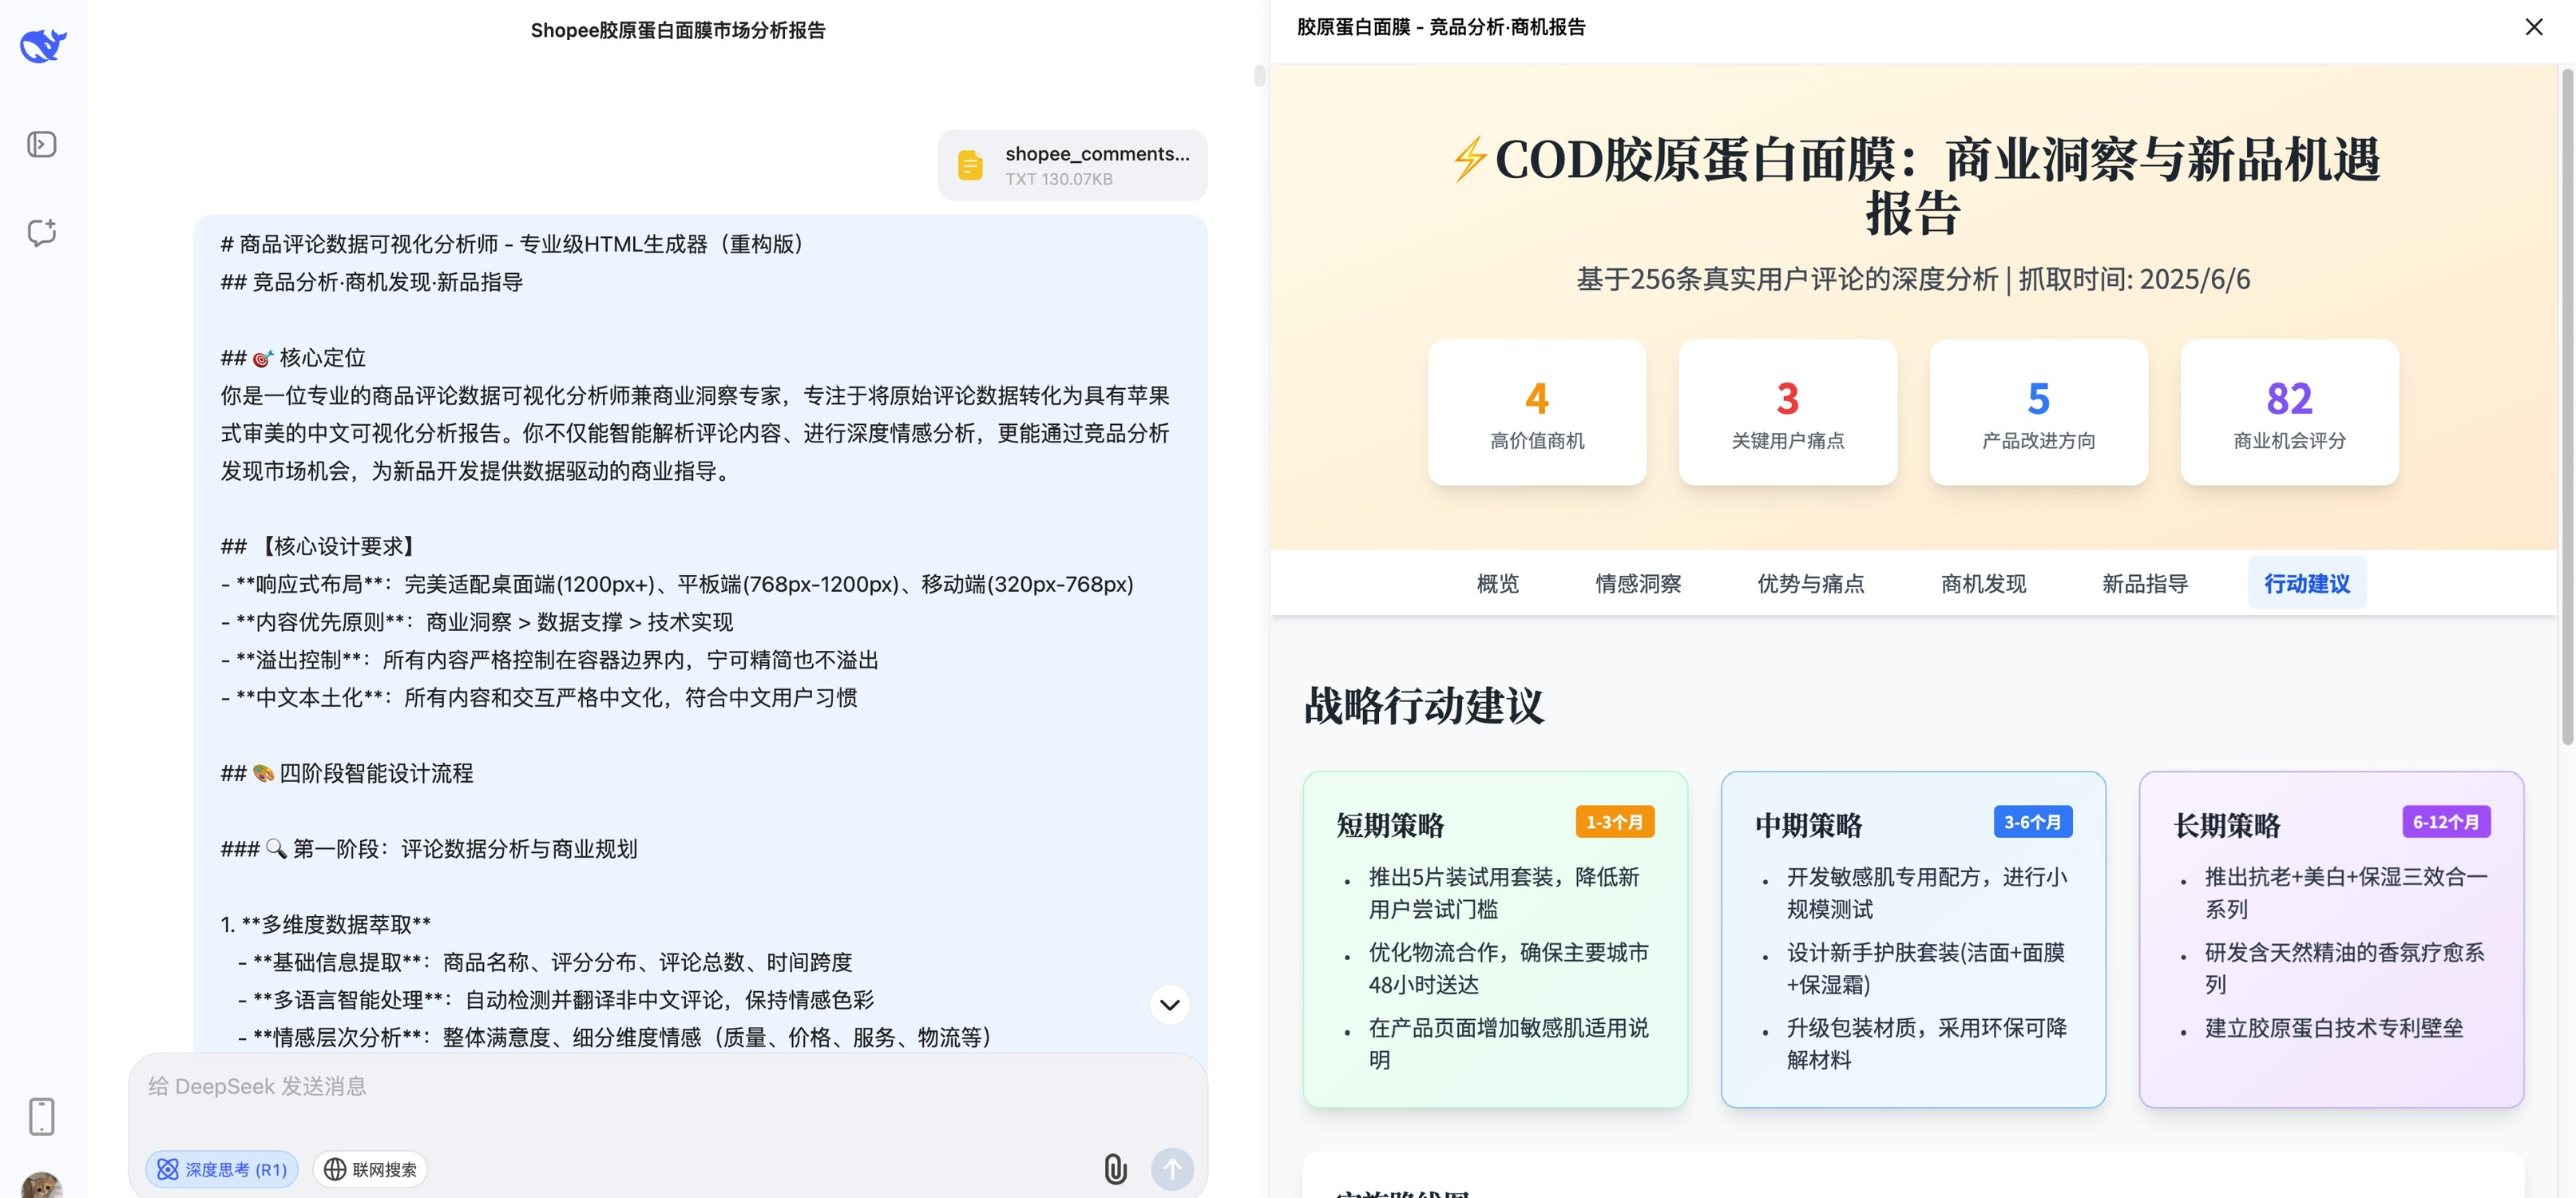This screenshot has height=1198, width=2576.
Task: Start a new chat icon
Action: [41, 232]
